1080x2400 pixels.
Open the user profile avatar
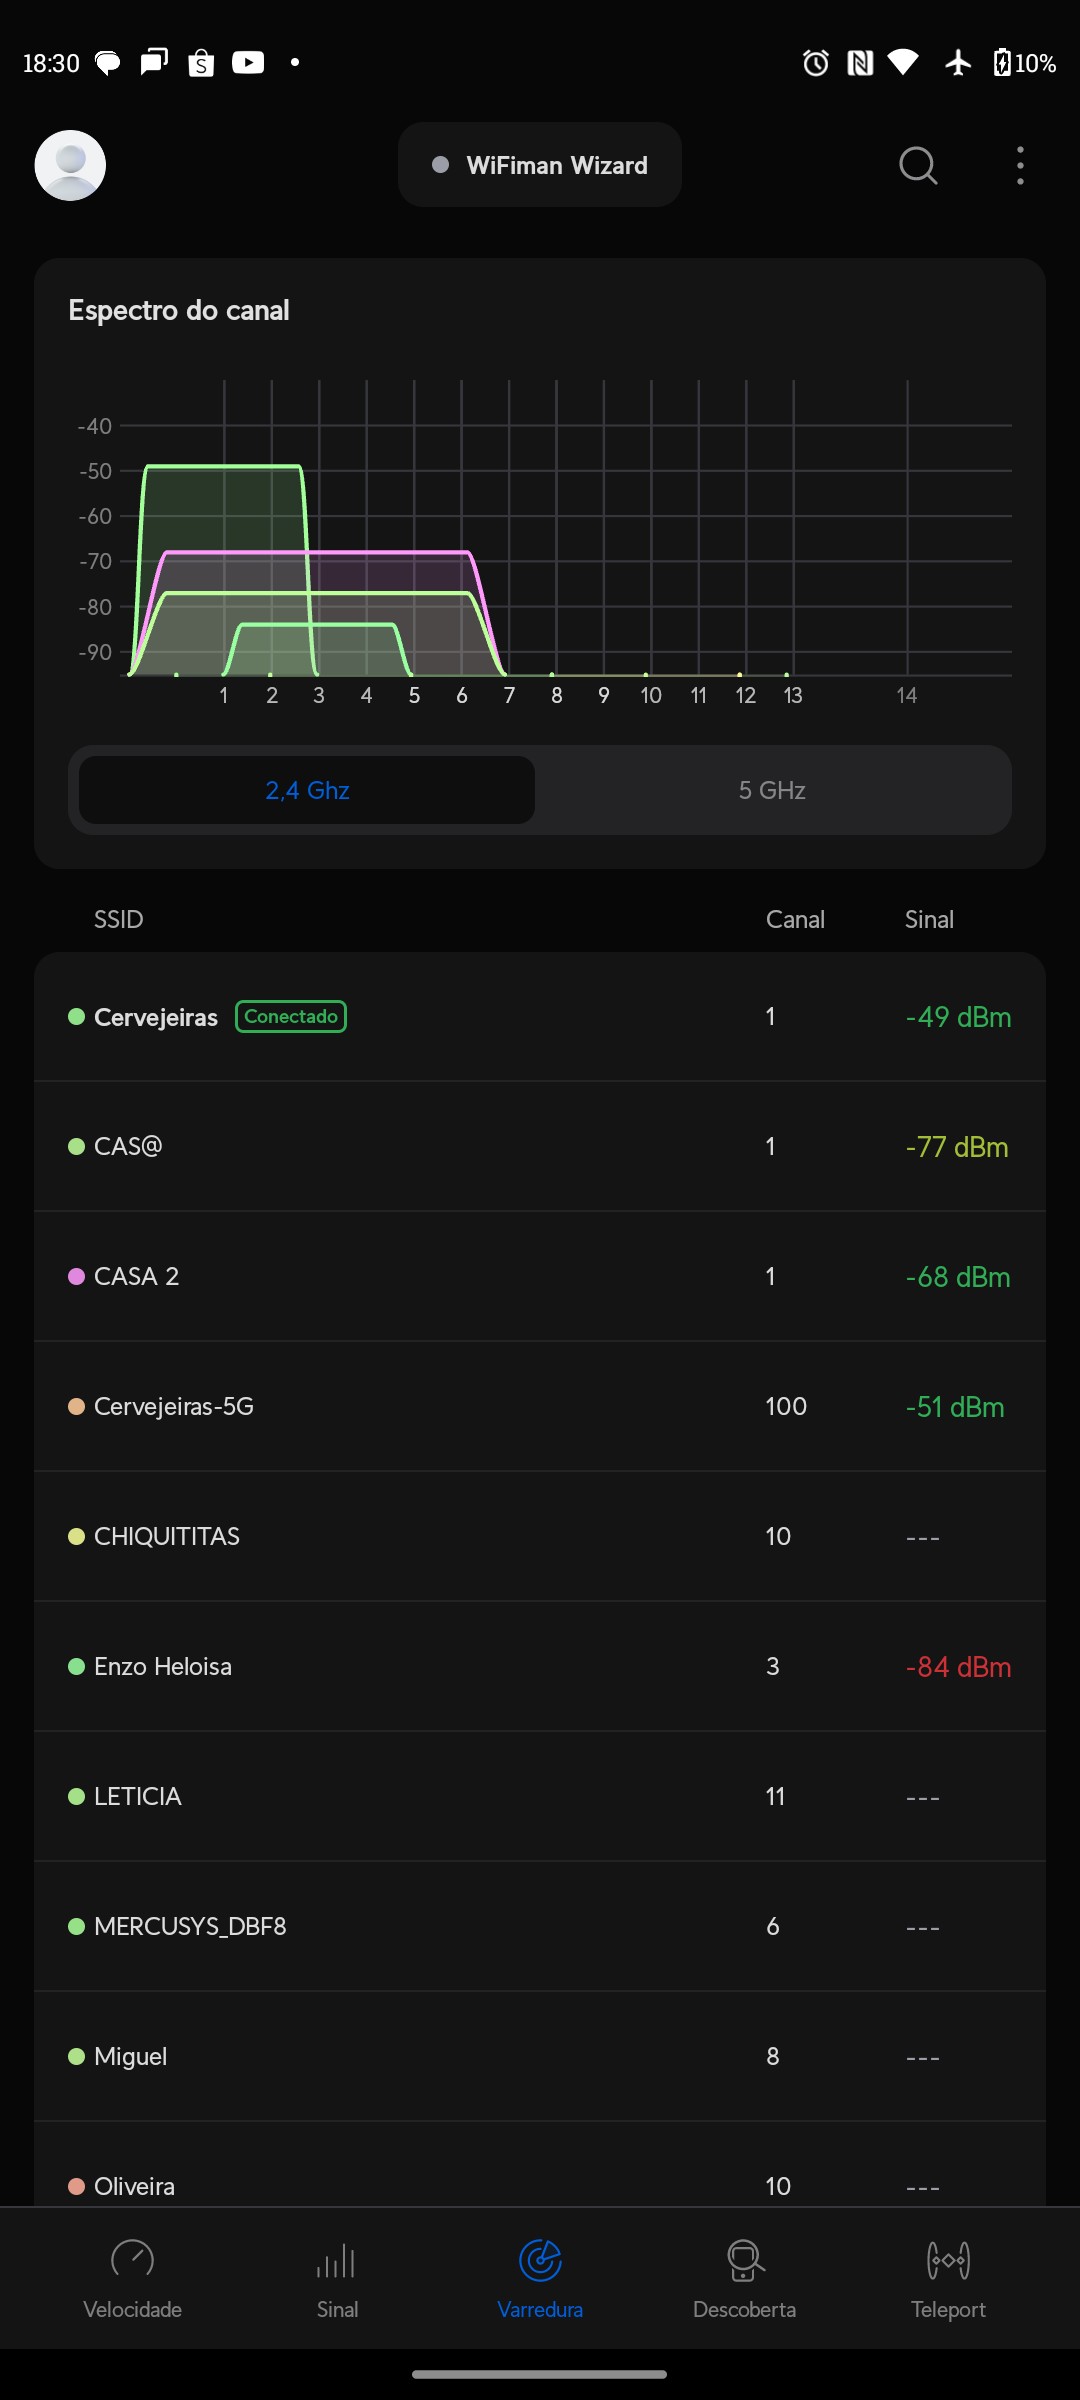pos(70,165)
